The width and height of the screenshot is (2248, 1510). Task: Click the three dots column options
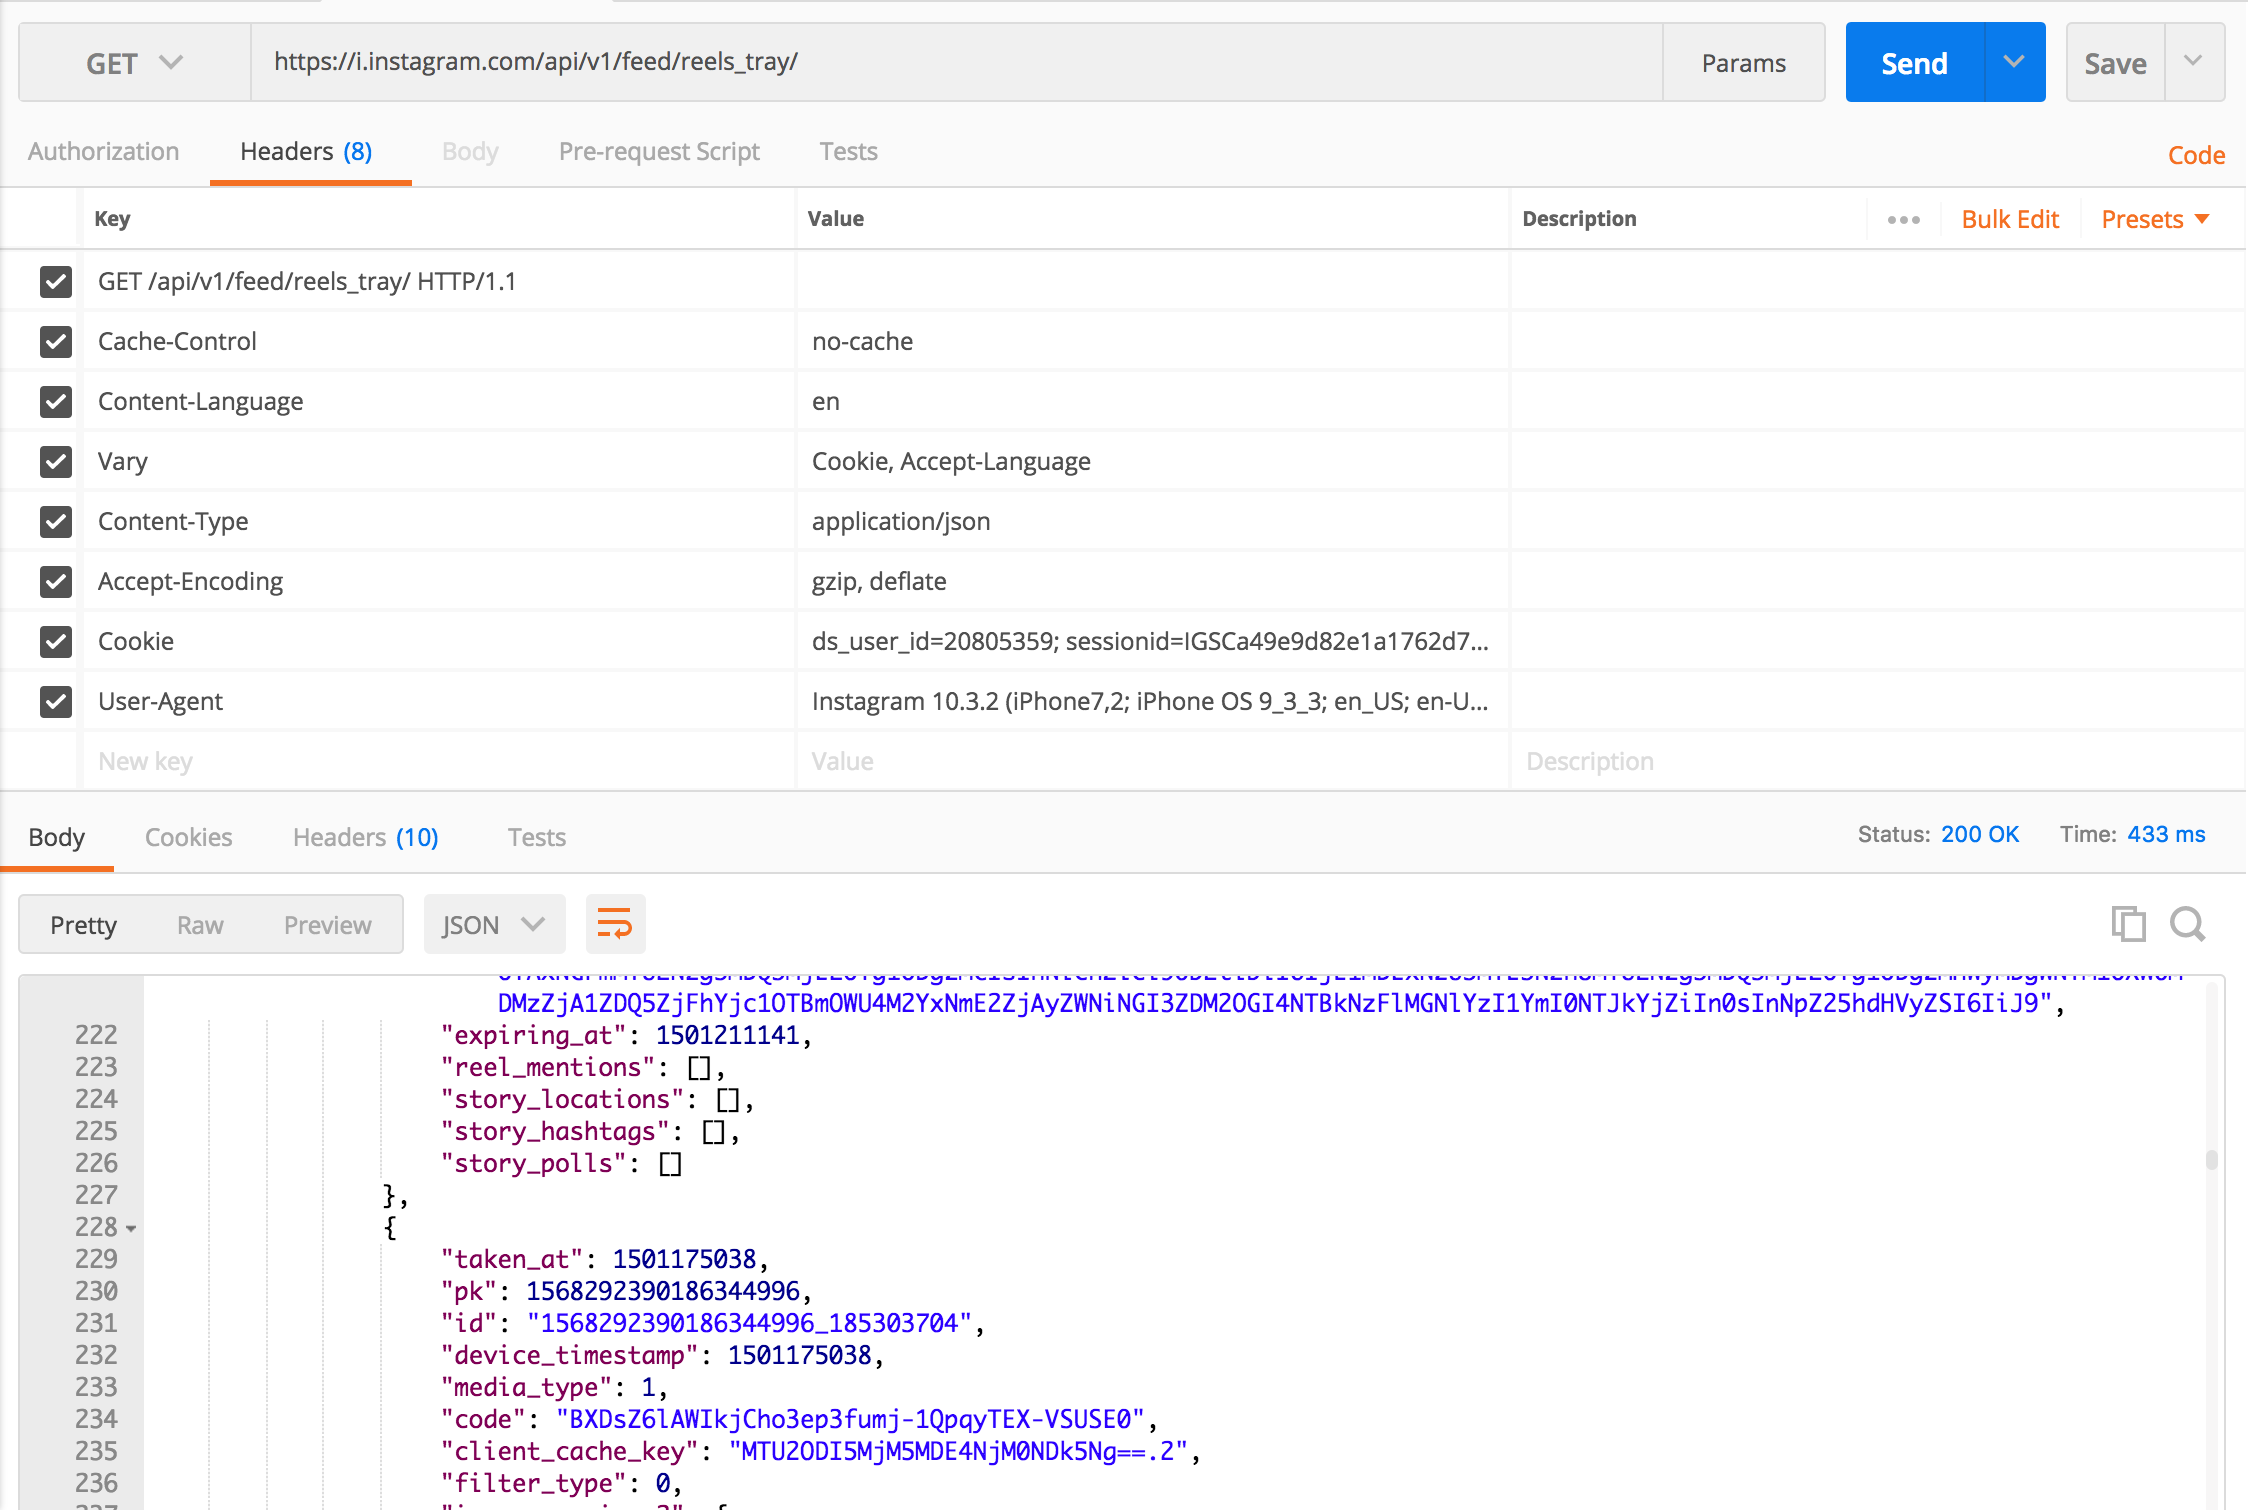point(1903,220)
